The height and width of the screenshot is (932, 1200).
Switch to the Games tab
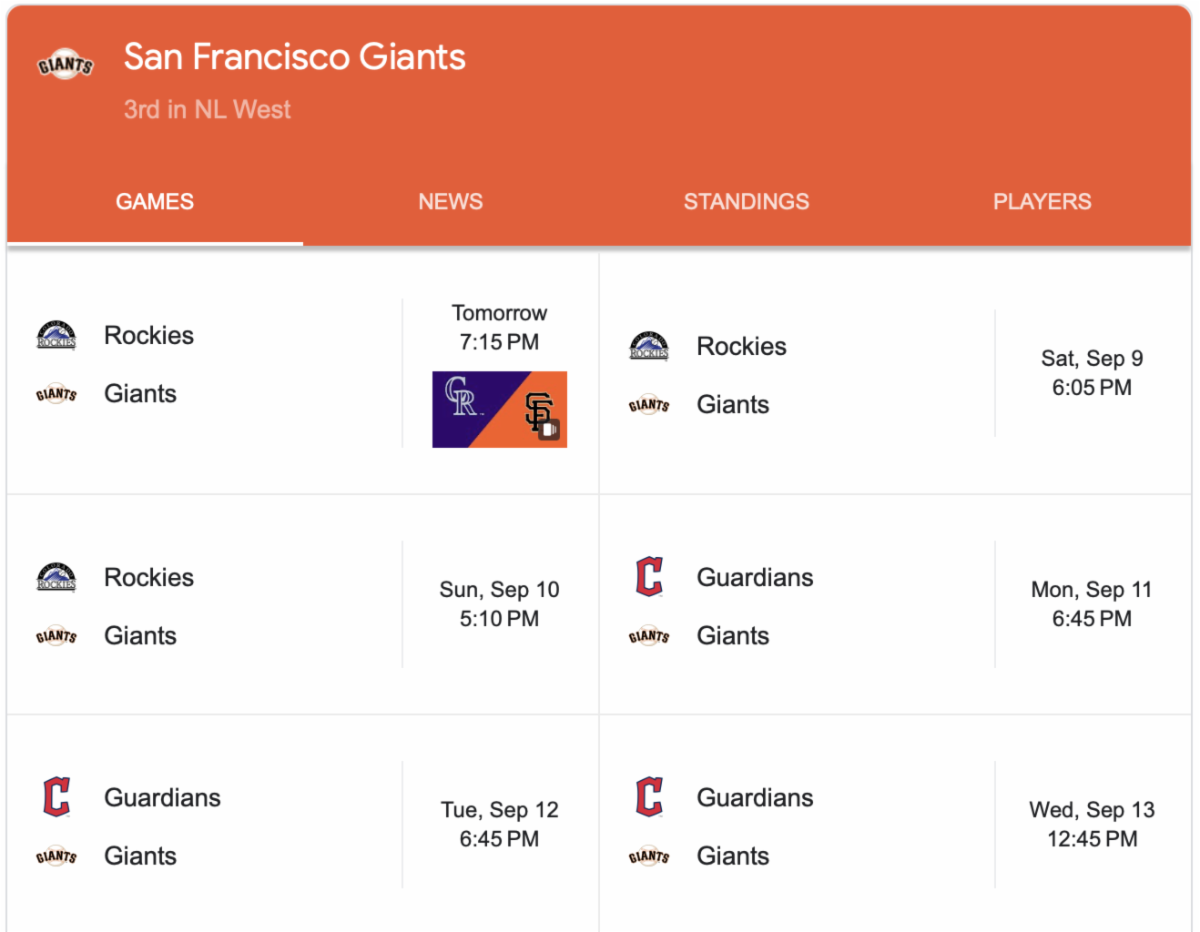(154, 202)
